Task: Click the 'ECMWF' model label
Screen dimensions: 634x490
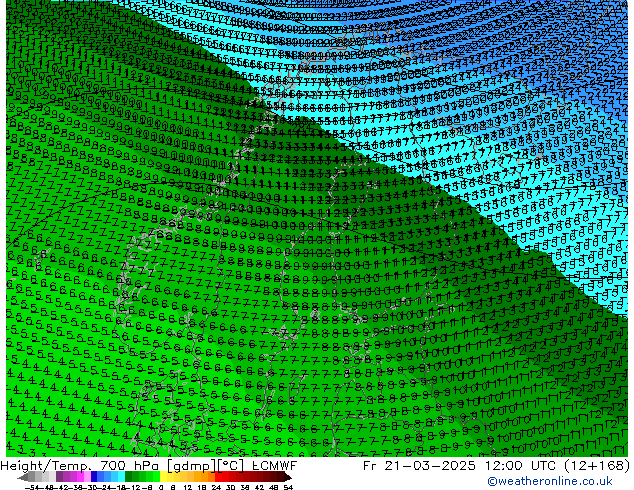Action: coord(275,466)
